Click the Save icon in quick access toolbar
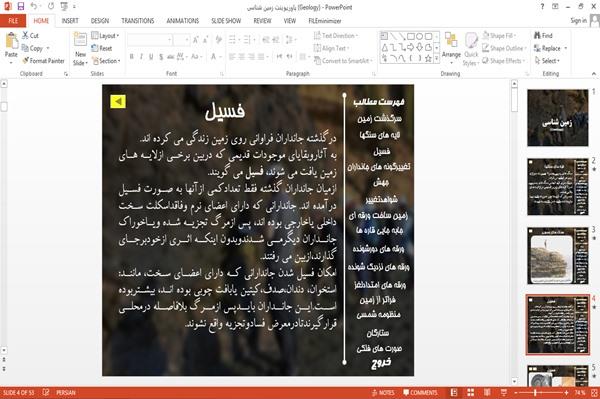 [x=21, y=7]
